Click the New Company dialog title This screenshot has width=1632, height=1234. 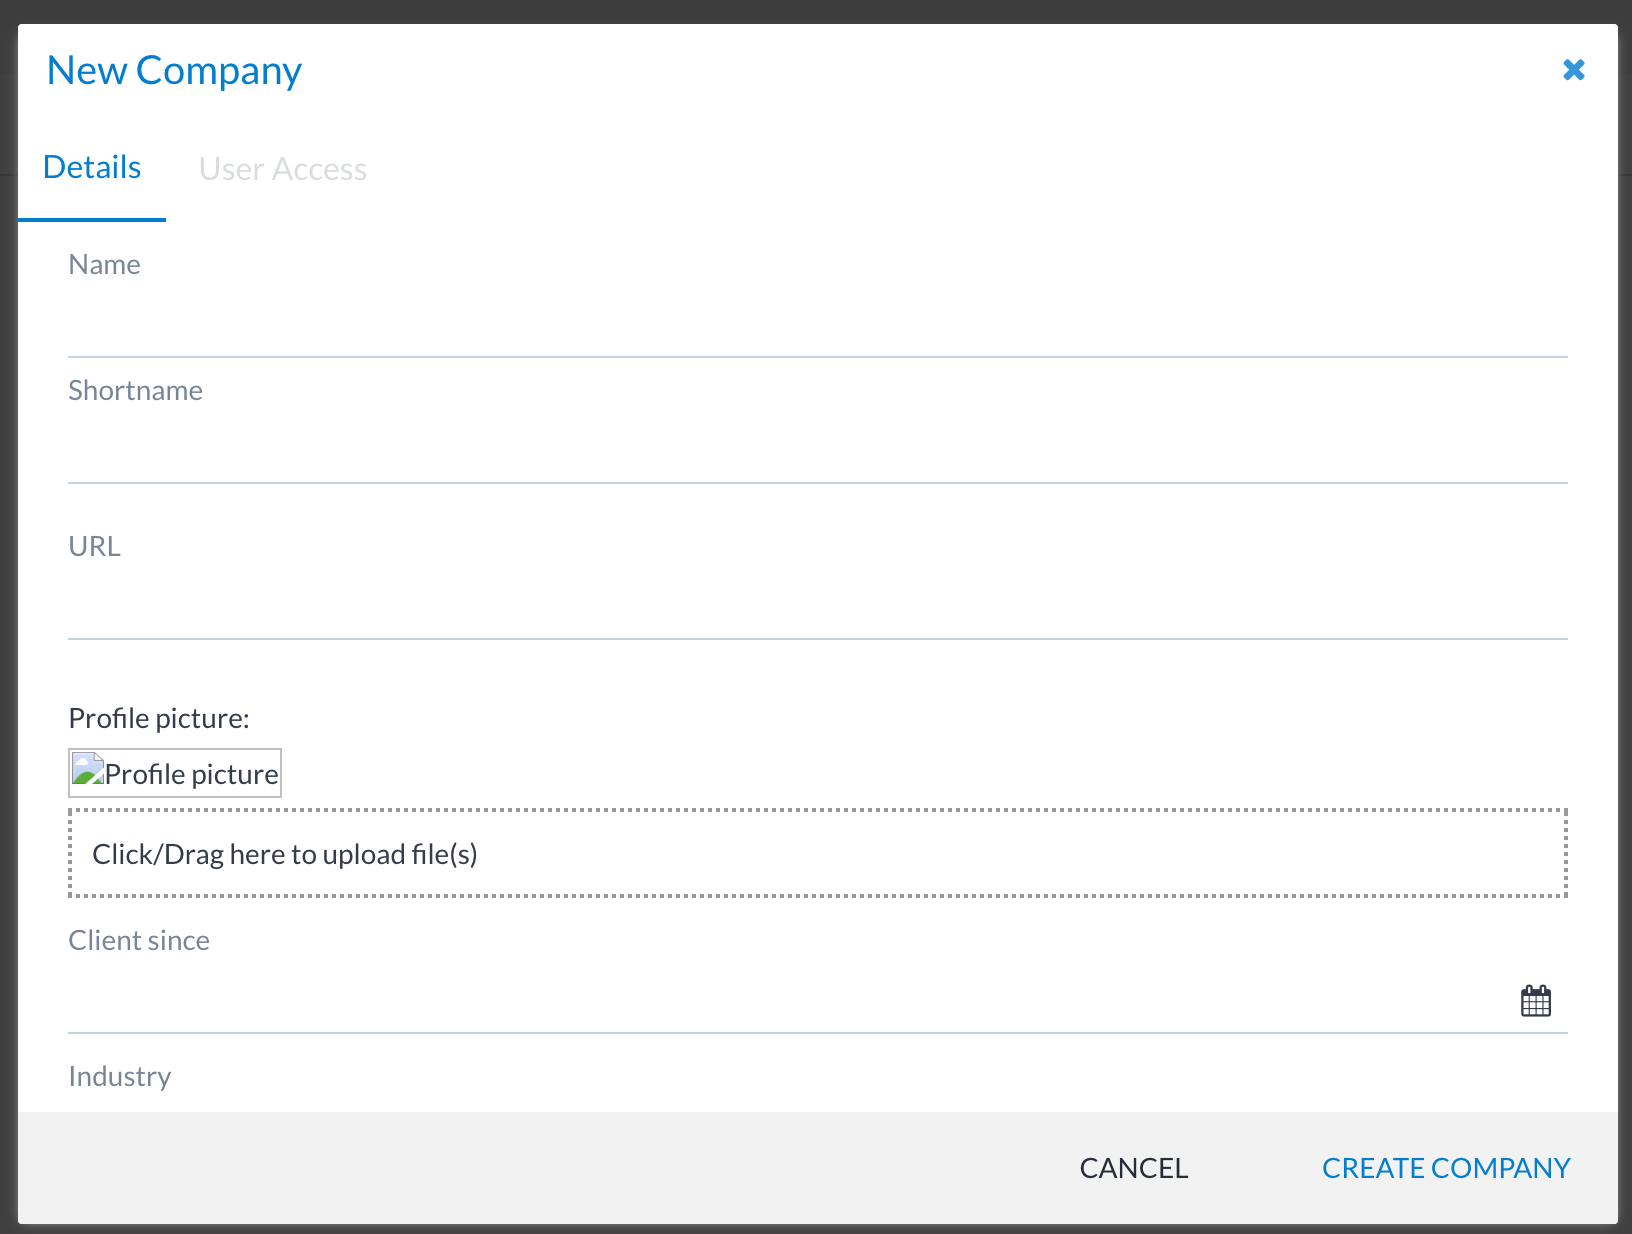pyautogui.click(x=174, y=71)
